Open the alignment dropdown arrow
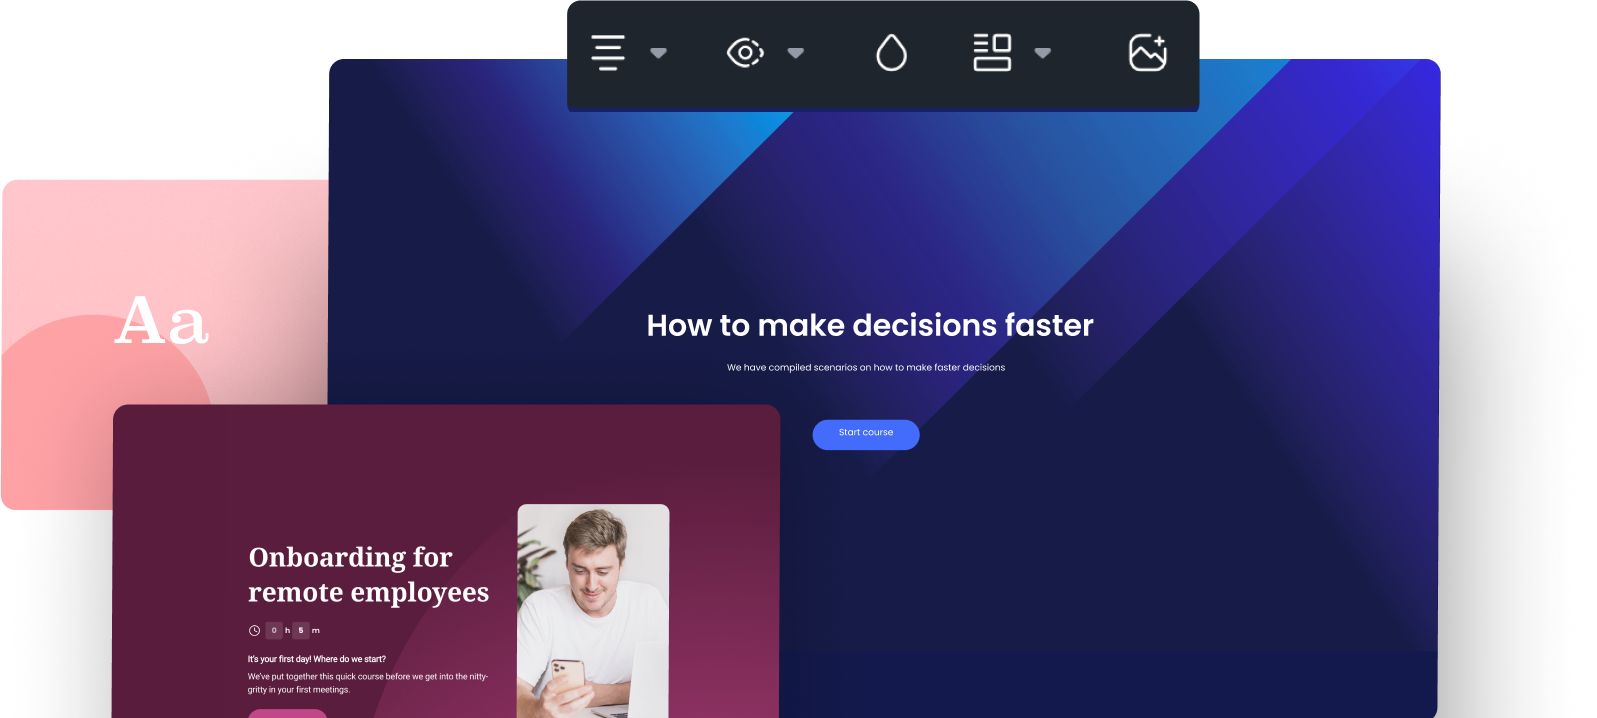 658,53
